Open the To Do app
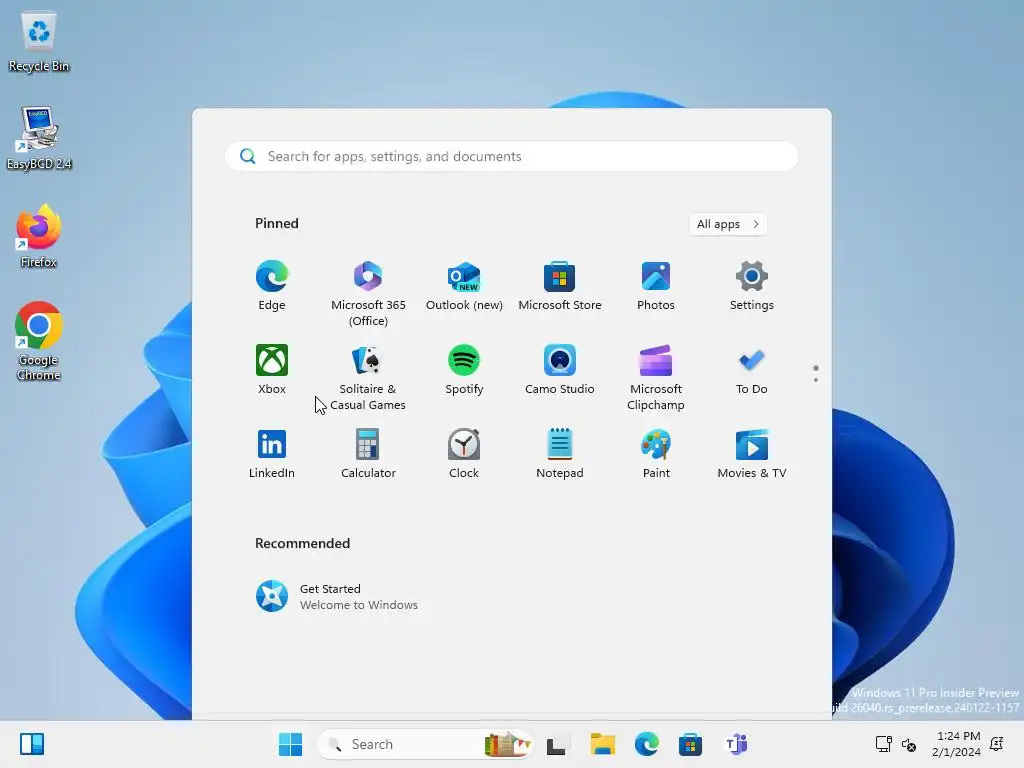The image size is (1024, 768). point(752,370)
